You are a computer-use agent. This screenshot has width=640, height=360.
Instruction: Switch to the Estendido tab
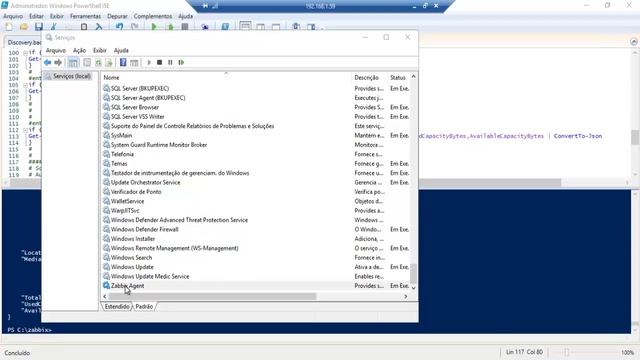(117, 307)
